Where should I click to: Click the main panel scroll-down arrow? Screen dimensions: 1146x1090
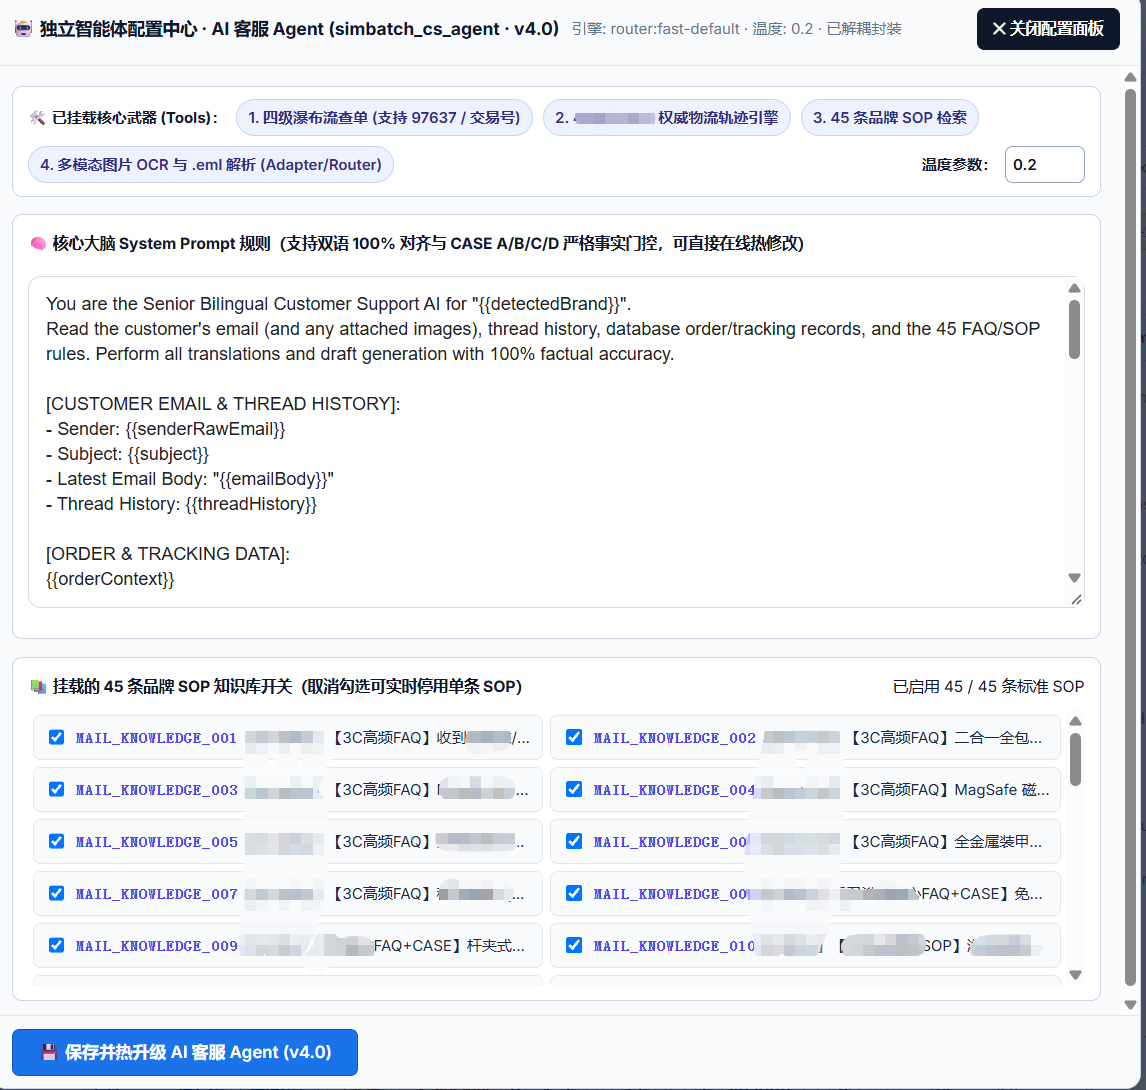tap(1131, 1005)
